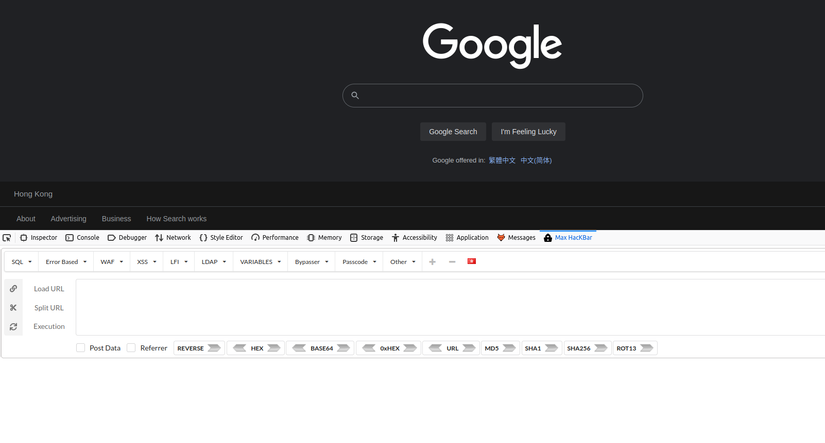Click the plus icon in HackBar toolbar
The image size is (825, 443).
(432, 261)
